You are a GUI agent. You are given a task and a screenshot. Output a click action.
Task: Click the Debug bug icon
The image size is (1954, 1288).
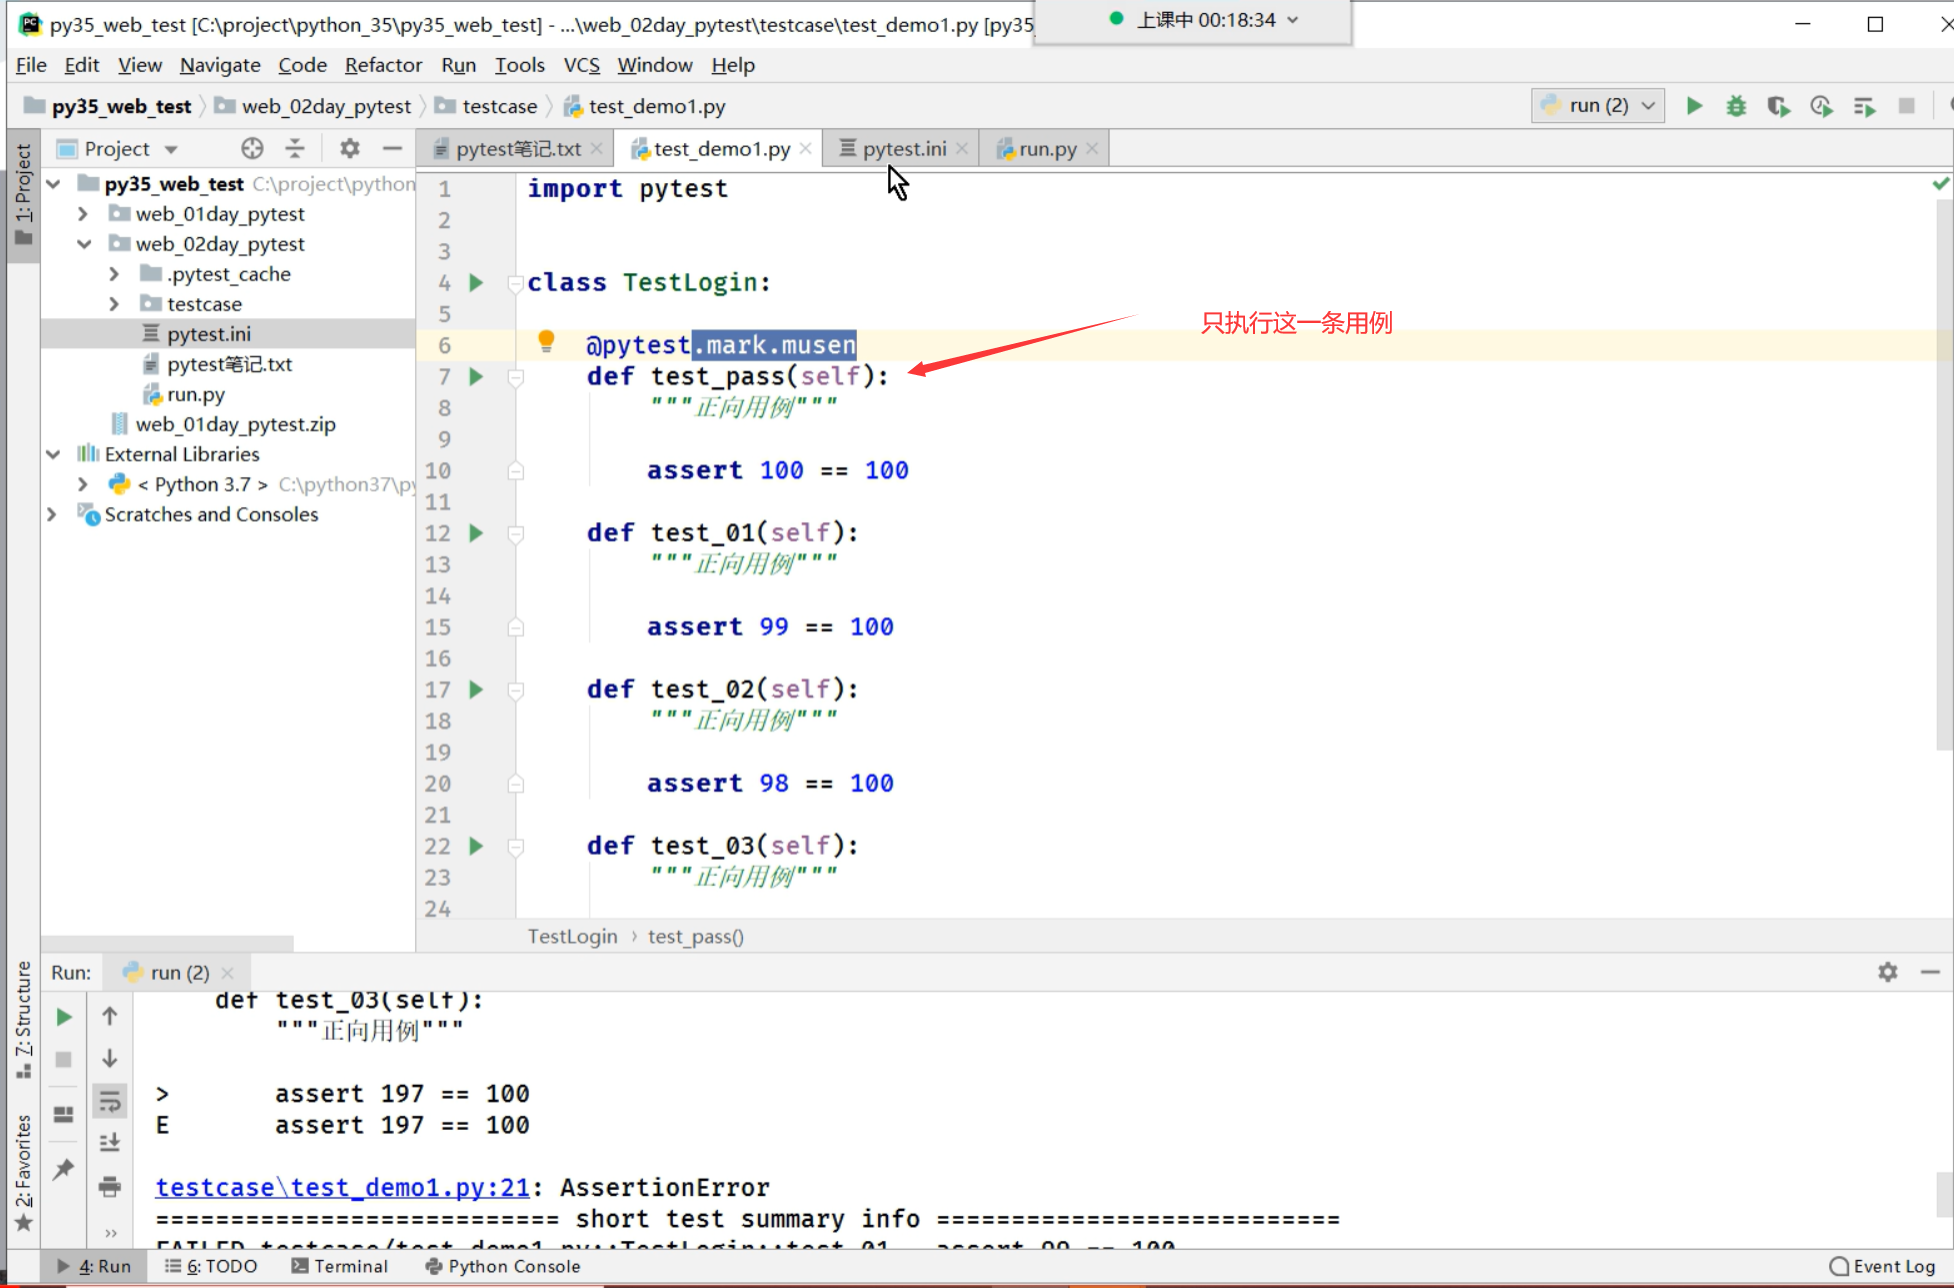pyautogui.click(x=1736, y=106)
